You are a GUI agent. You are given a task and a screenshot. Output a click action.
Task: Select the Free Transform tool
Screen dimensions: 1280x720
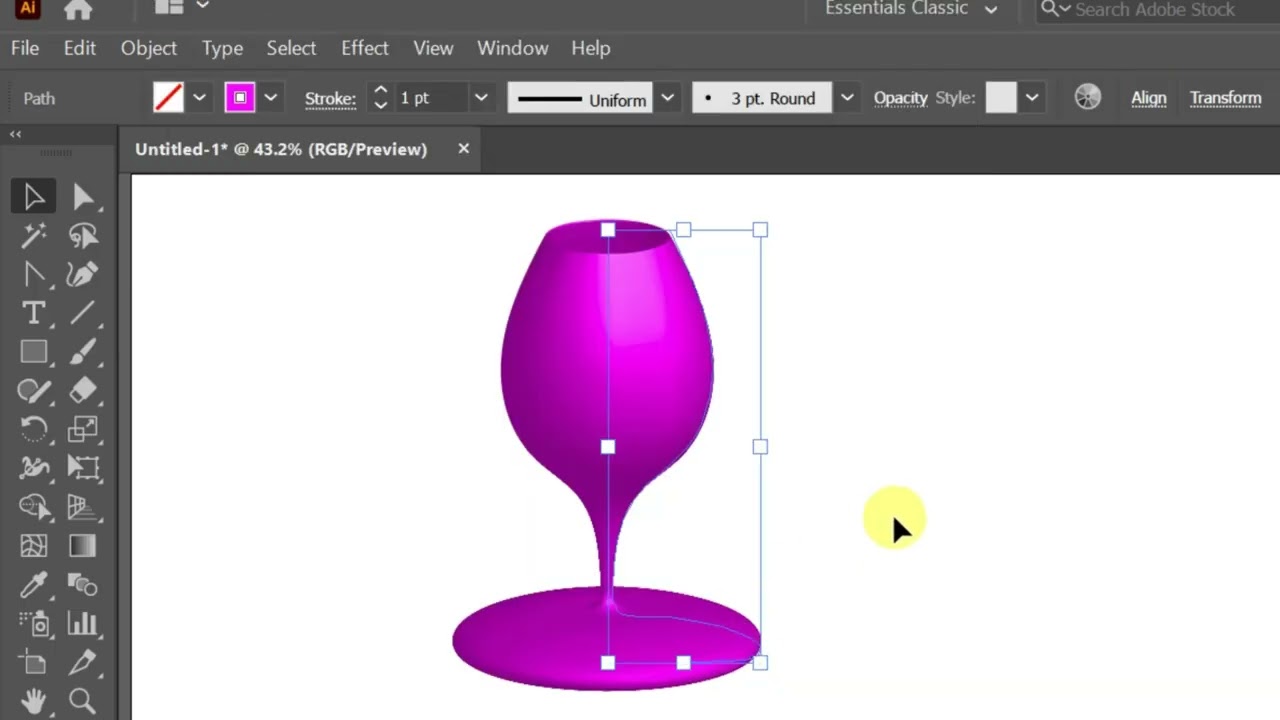[x=83, y=468]
